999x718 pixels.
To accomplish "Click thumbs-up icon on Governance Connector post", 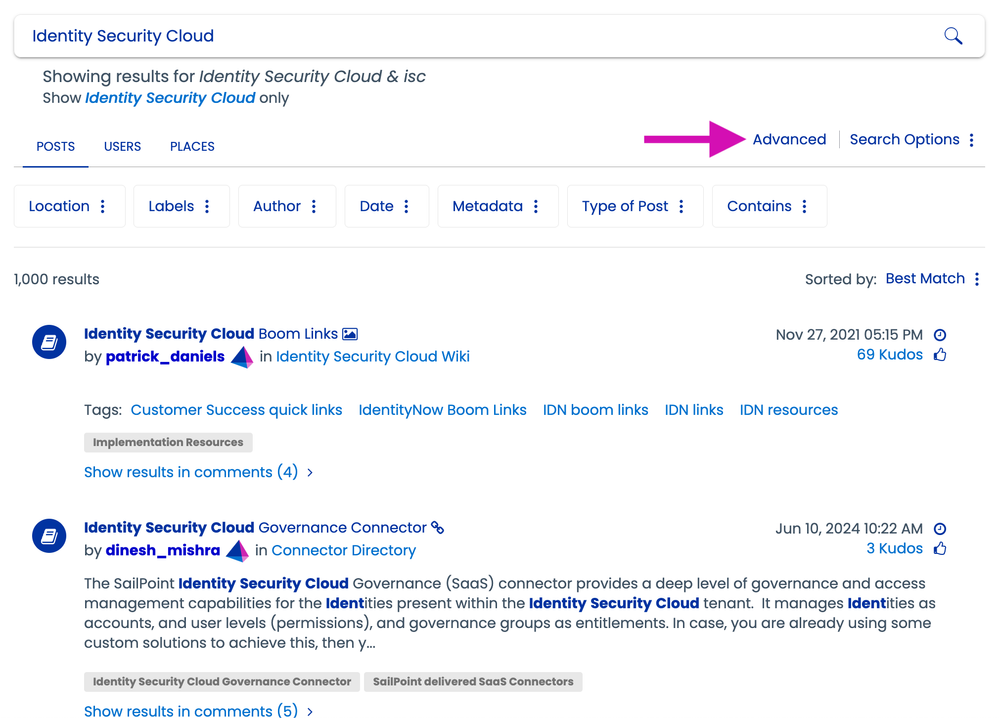I will click(939, 549).
